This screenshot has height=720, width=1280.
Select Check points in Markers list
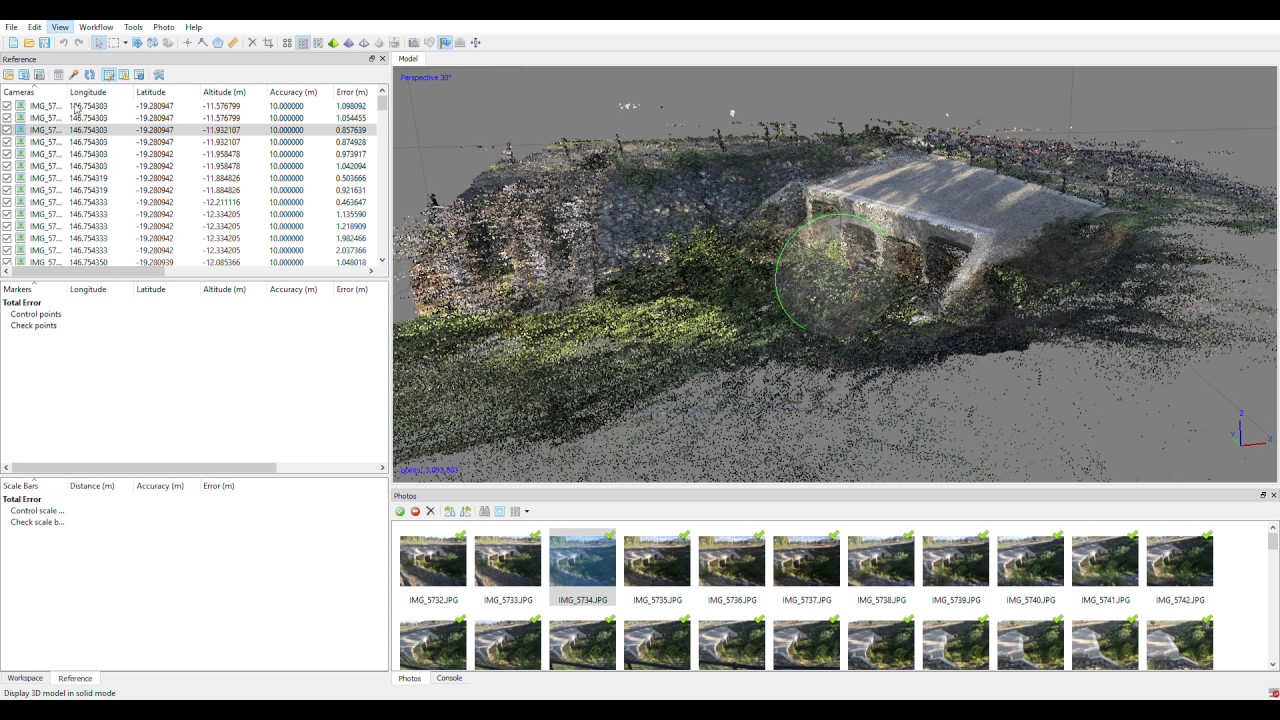pyautogui.click(x=34, y=325)
